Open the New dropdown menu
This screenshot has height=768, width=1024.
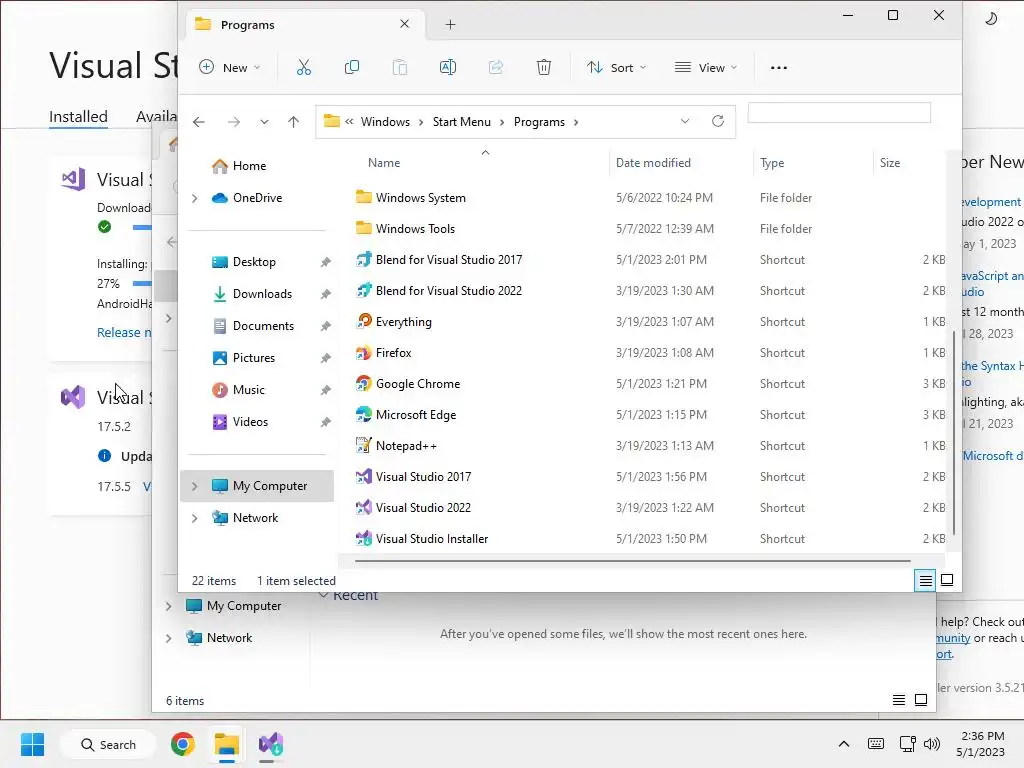229,67
